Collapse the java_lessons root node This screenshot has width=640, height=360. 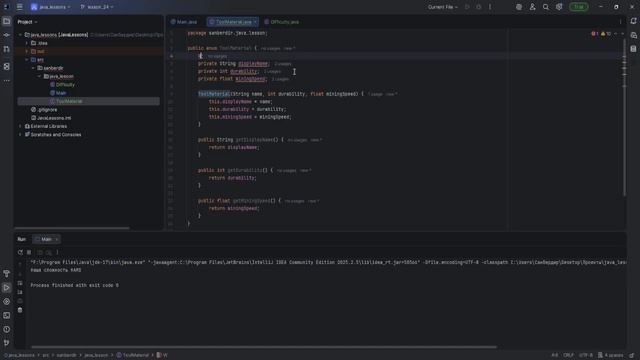click(x=20, y=35)
